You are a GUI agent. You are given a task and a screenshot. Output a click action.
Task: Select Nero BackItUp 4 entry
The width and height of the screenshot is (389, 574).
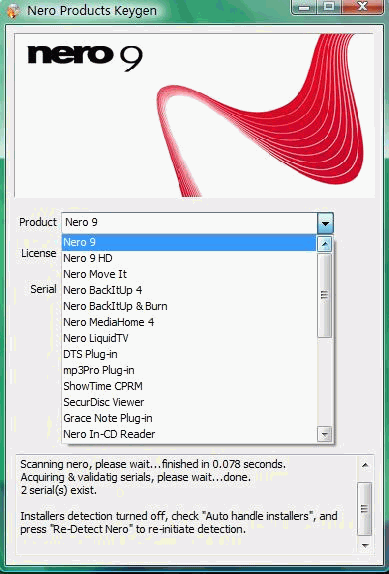click(x=189, y=290)
